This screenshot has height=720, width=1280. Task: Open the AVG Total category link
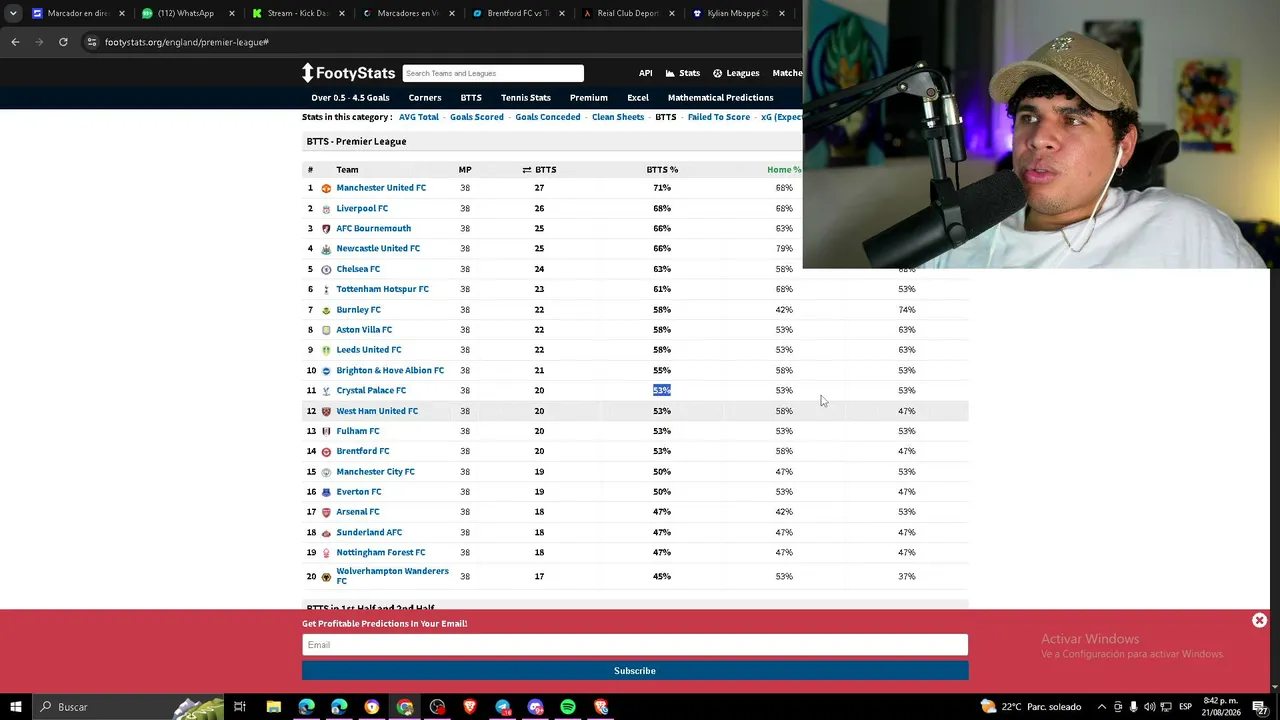pyautogui.click(x=419, y=117)
